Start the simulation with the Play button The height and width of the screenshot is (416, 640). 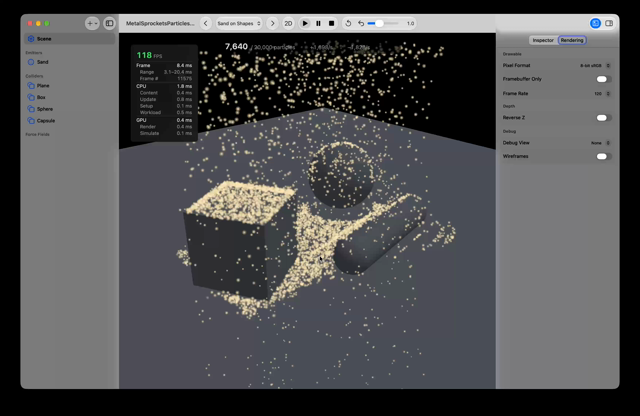tap(305, 23)
